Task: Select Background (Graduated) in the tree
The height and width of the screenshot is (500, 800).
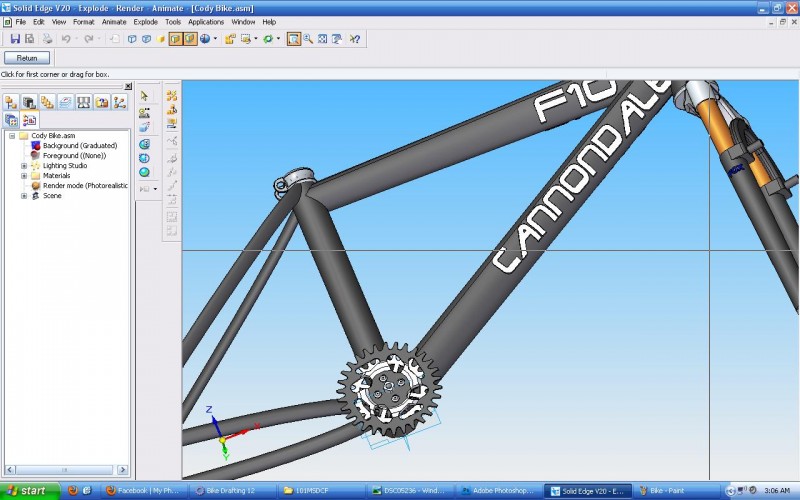Action: pos(80,145)
